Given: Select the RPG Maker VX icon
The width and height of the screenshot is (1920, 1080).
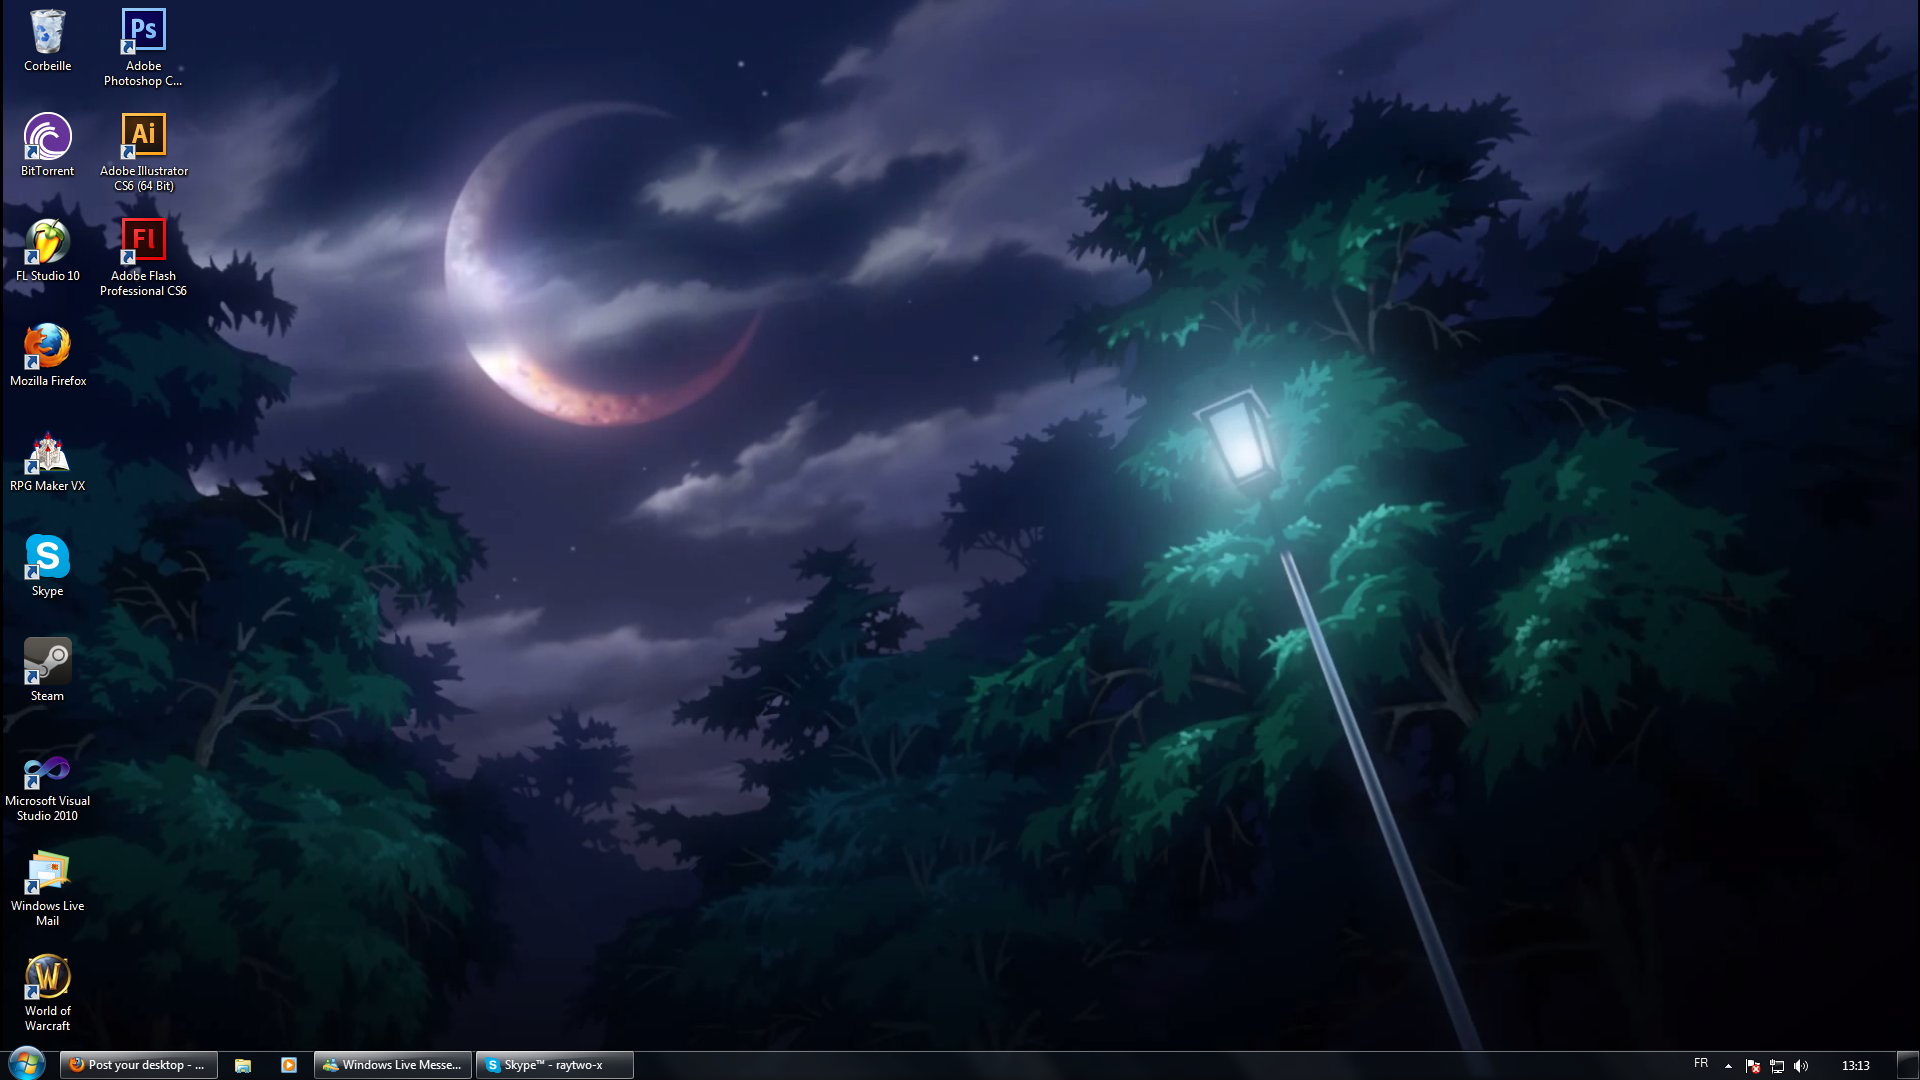Looking at the screenshot, I should point(47,452).
